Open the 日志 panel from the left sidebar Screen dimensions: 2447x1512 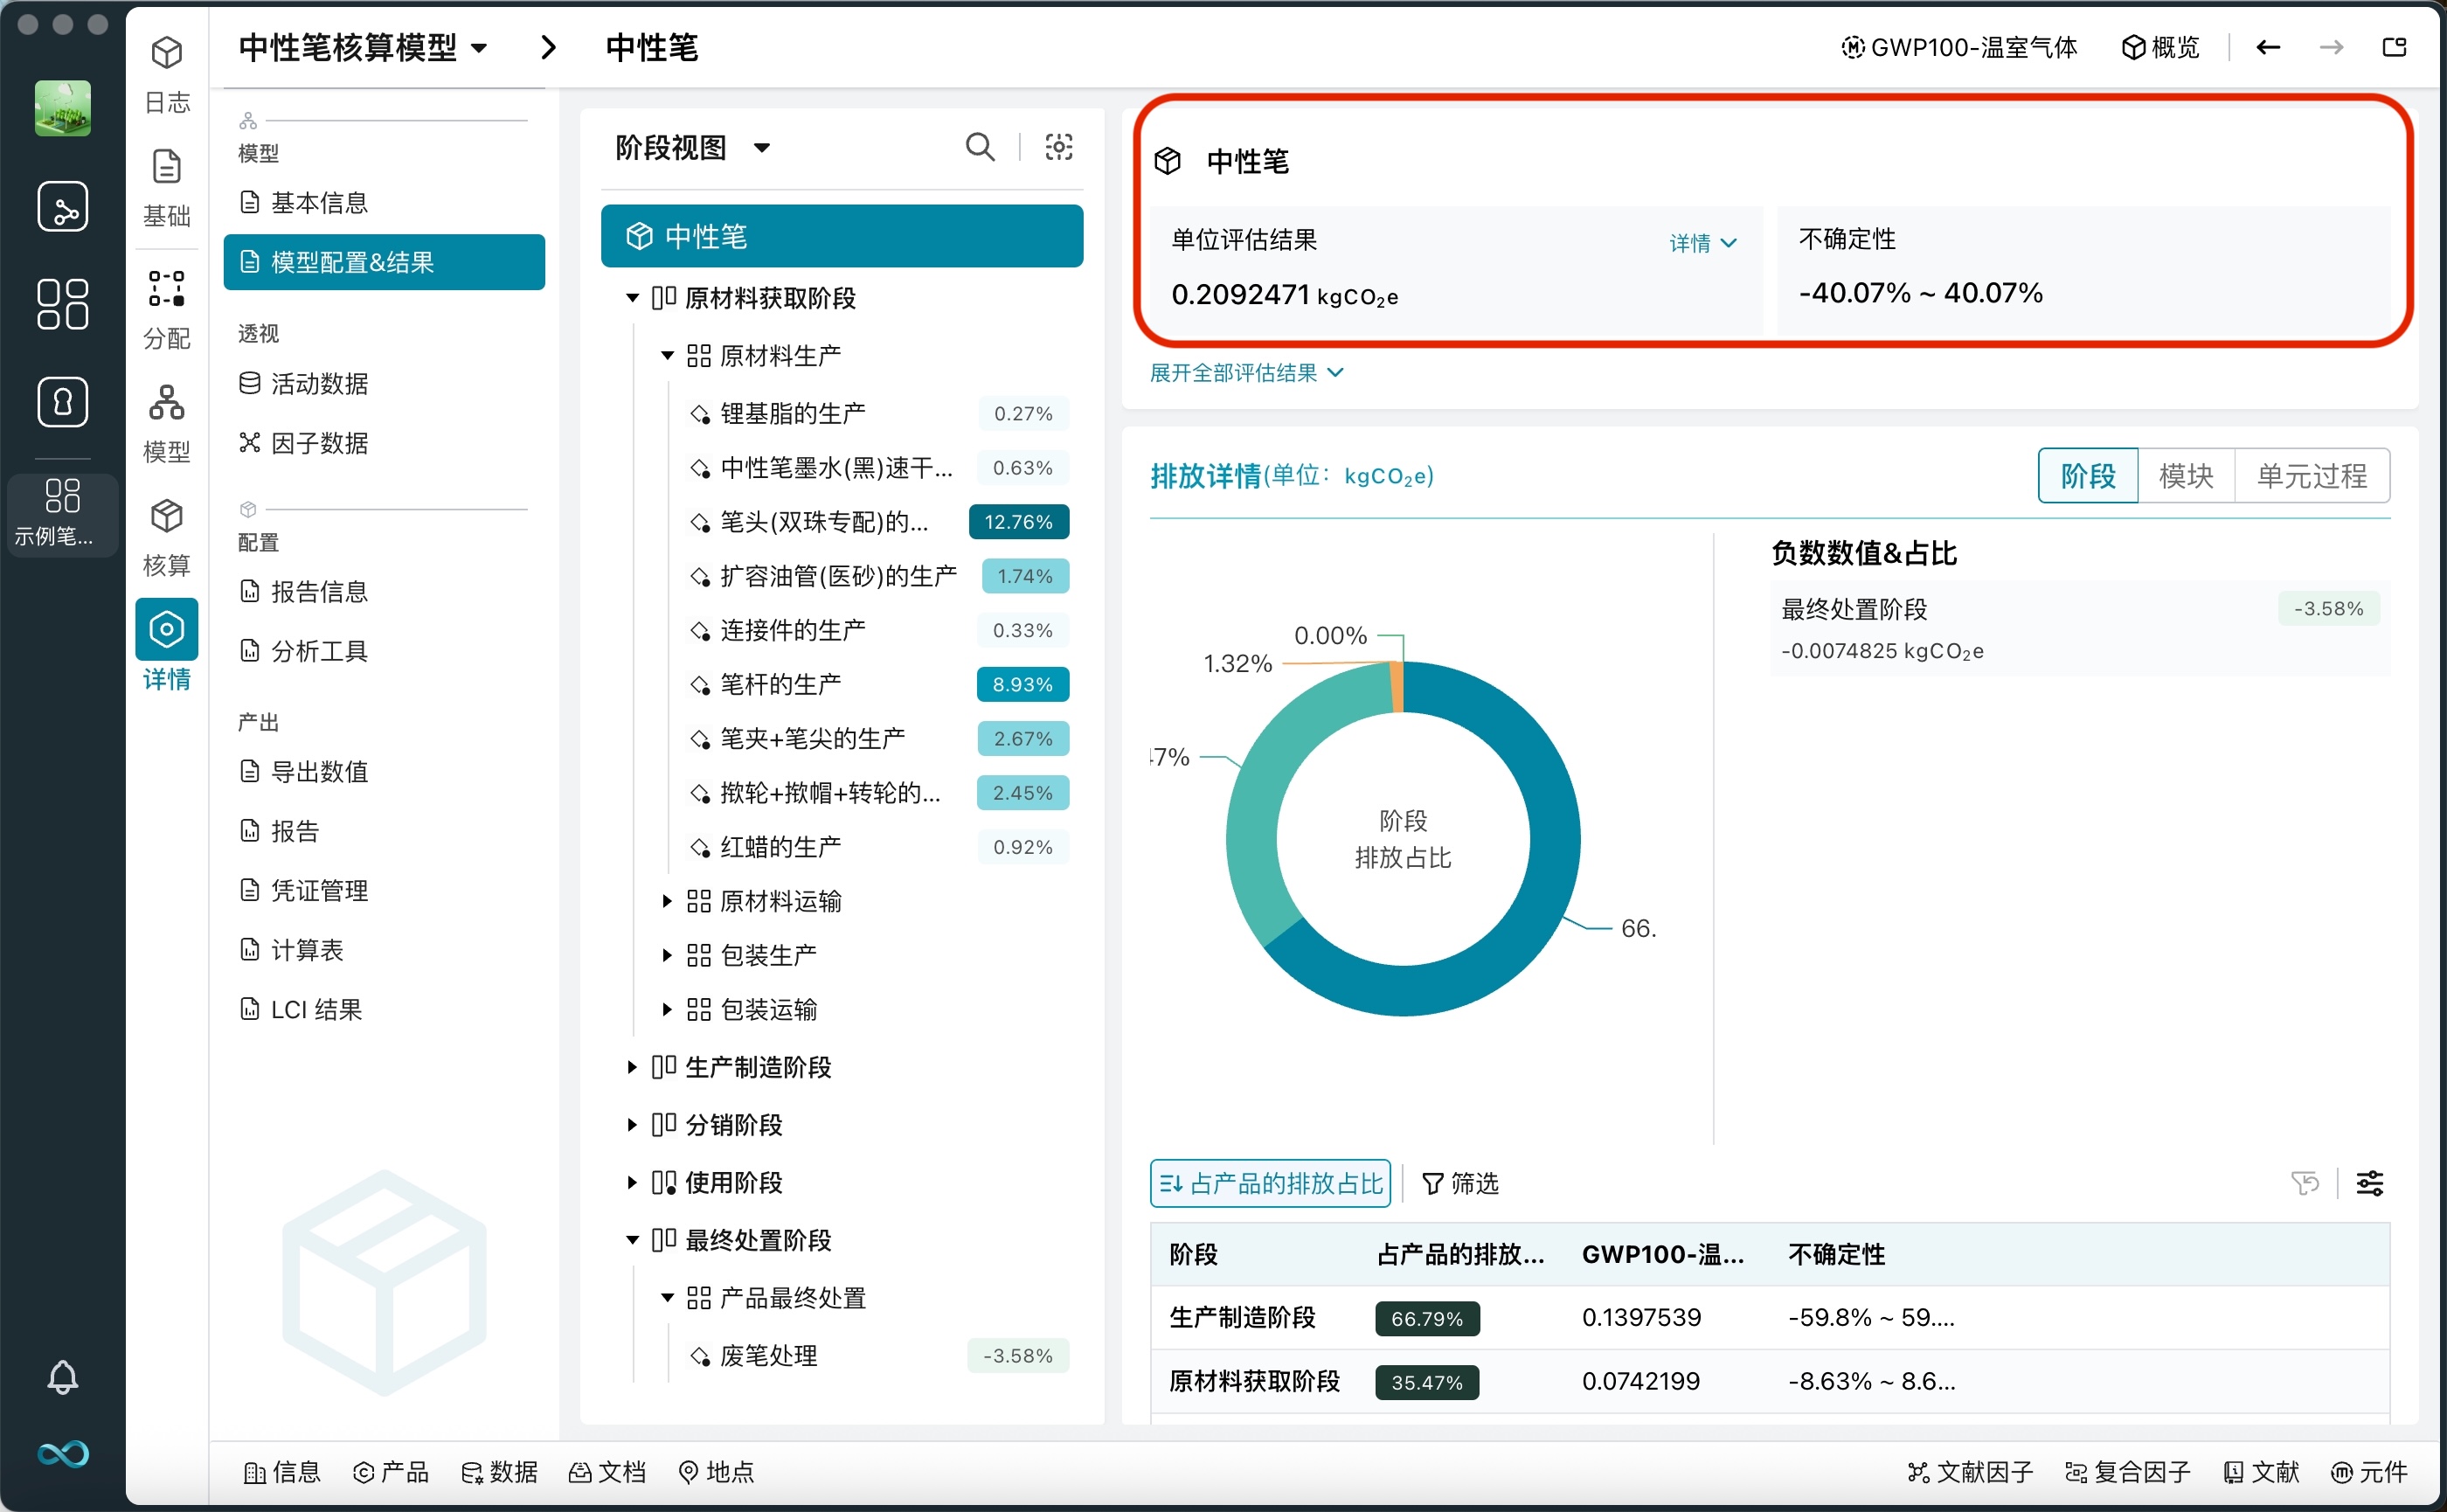tap(166, 70)
